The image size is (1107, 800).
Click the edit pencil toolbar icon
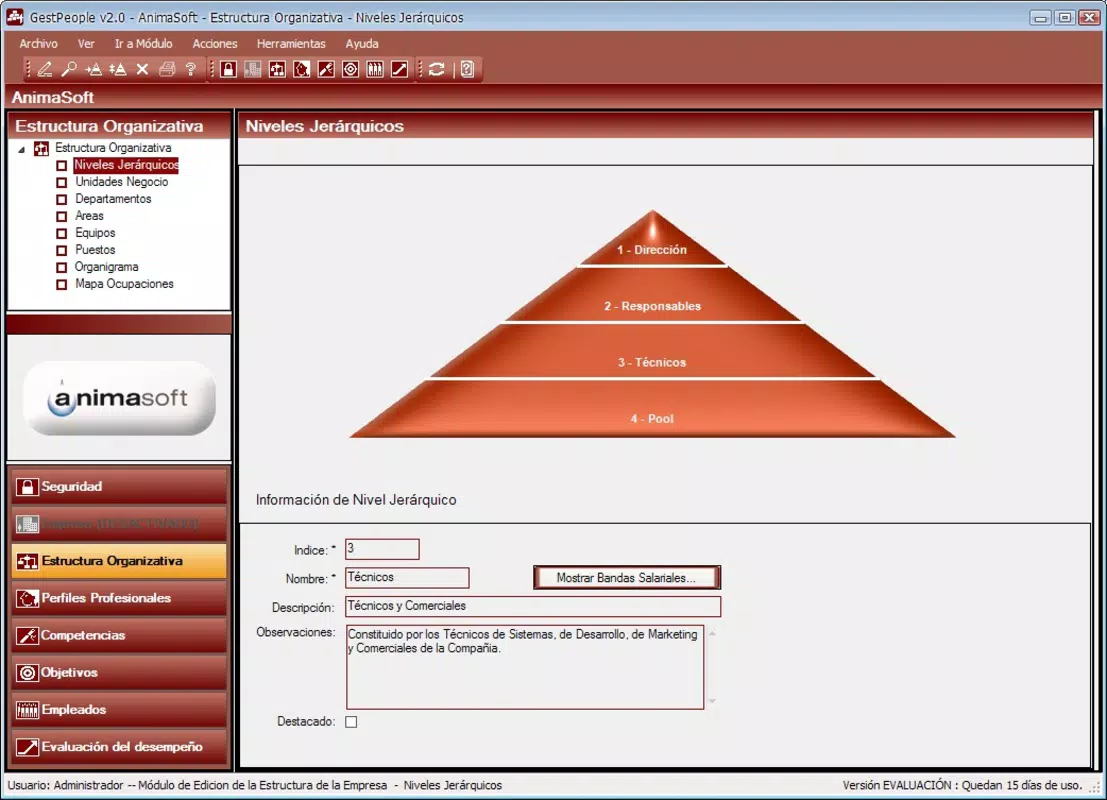[44, 69]
